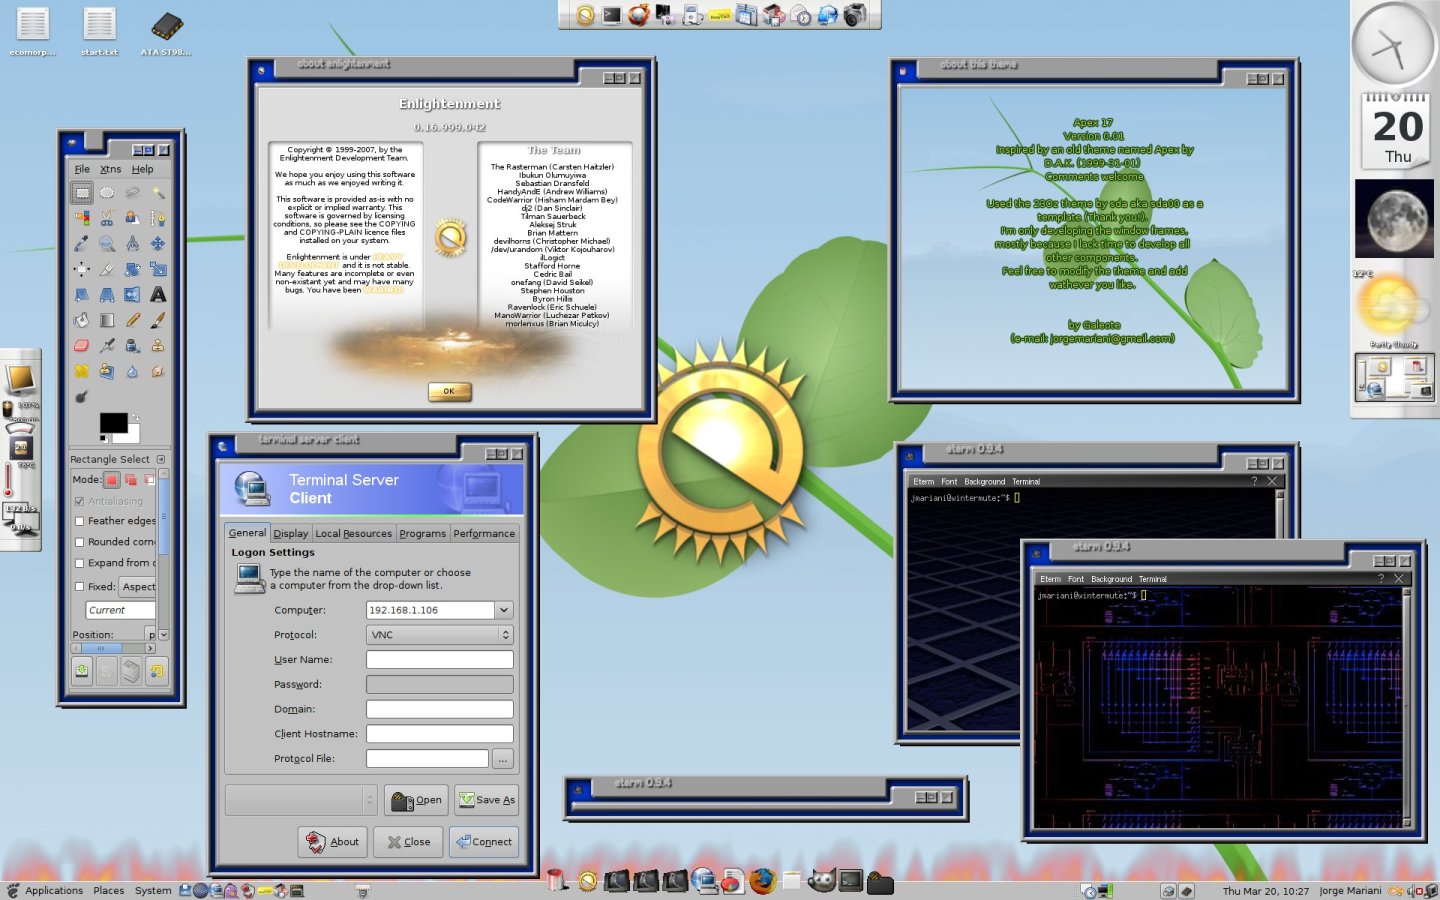Select the Dodge/Burn tool
Viewport: 1440px width, 900px height.
click(x=82, y=396)
